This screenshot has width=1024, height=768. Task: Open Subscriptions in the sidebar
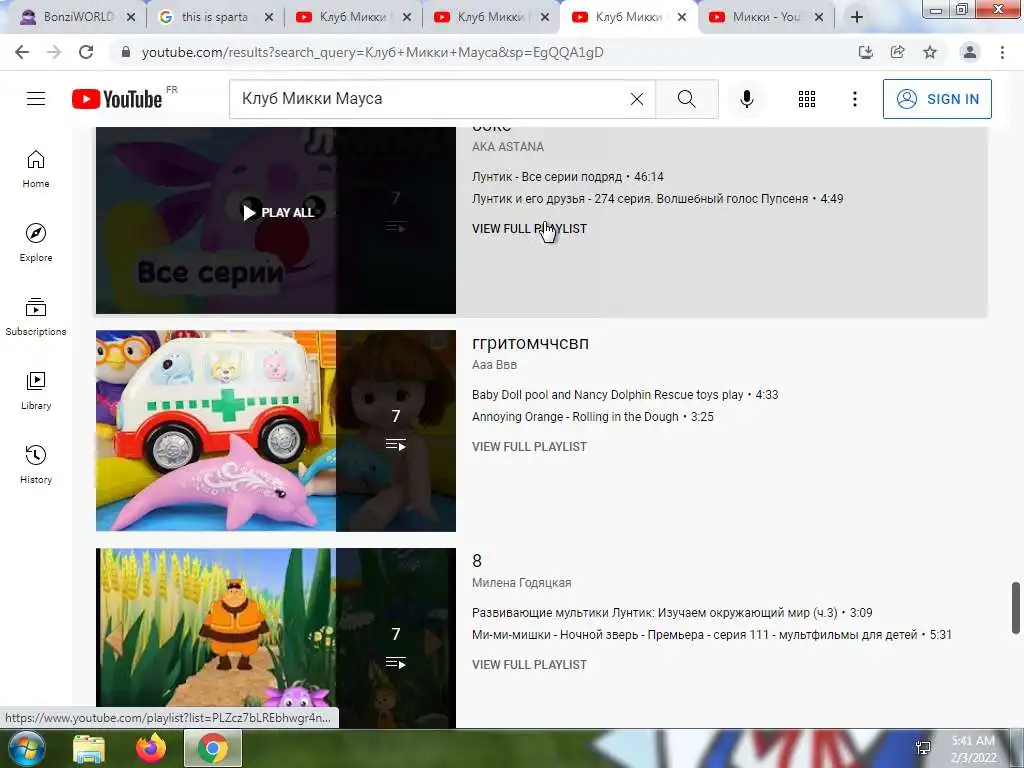pyautogui.click(x=36, y=317)
